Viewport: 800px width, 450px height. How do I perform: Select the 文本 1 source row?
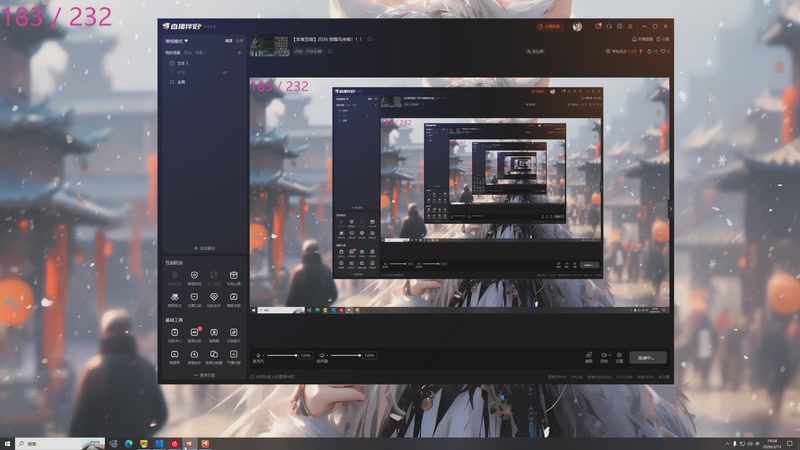(x=203, y=63)
